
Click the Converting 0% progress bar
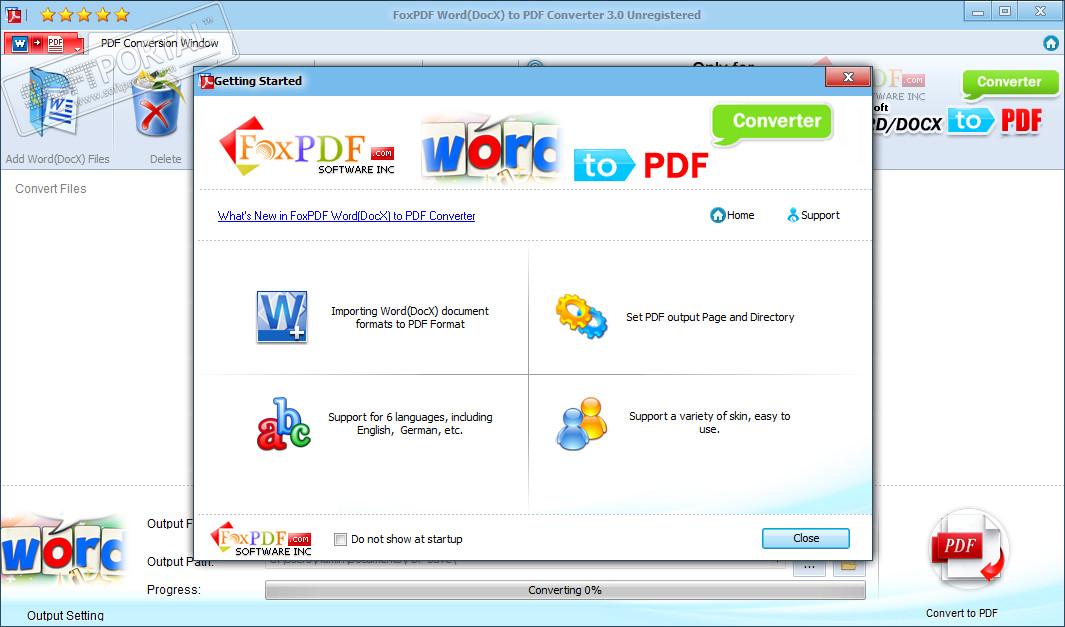pyautogui.click(x=565, y=590)
